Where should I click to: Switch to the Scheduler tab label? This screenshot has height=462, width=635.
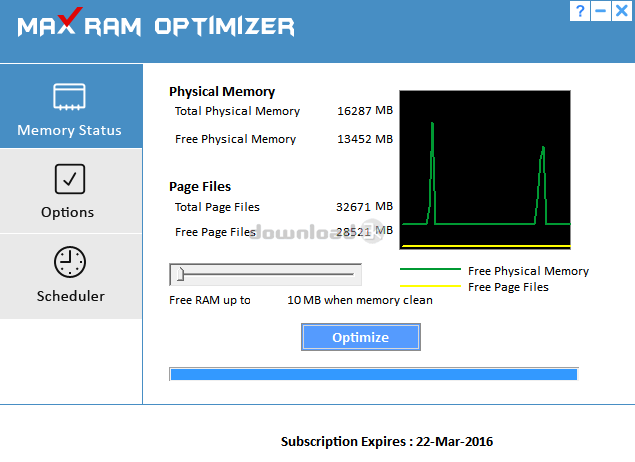coord(70,296)
